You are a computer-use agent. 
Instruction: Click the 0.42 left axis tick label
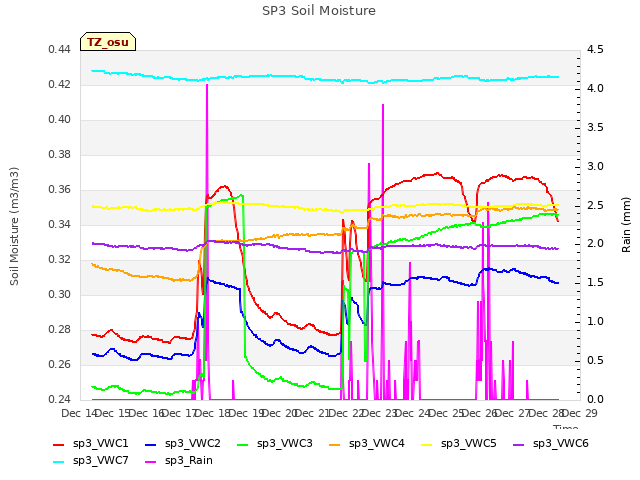[x=59, y=85]
